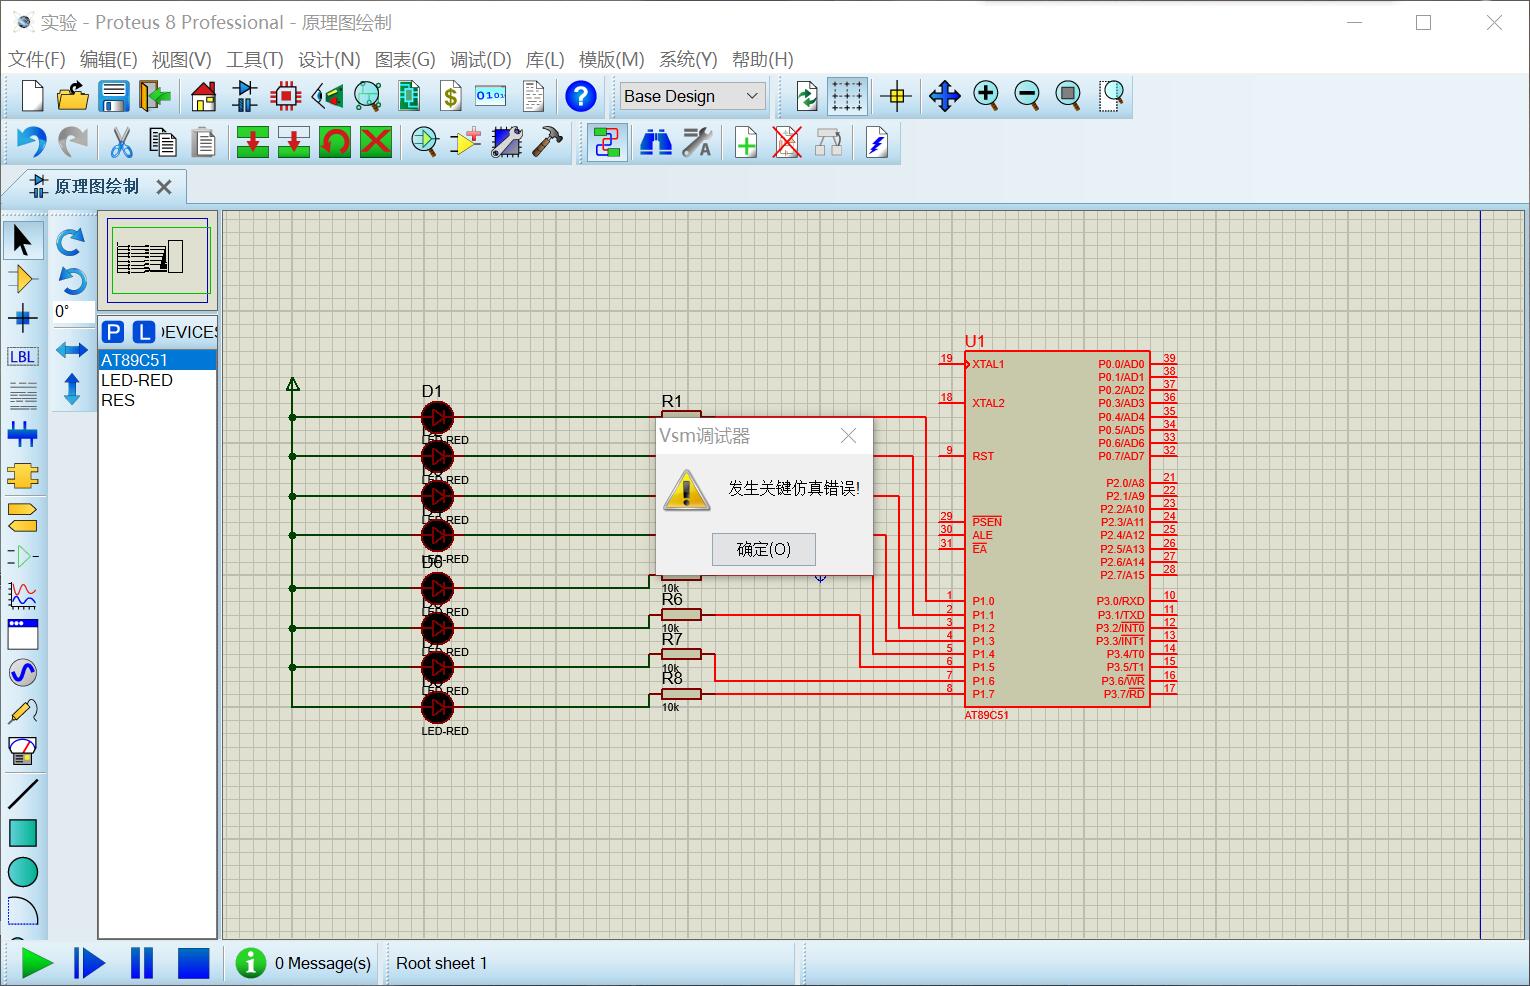Click the X-Mirror horizontal flip icon
1530x986 pixels.
coord(71,350)
